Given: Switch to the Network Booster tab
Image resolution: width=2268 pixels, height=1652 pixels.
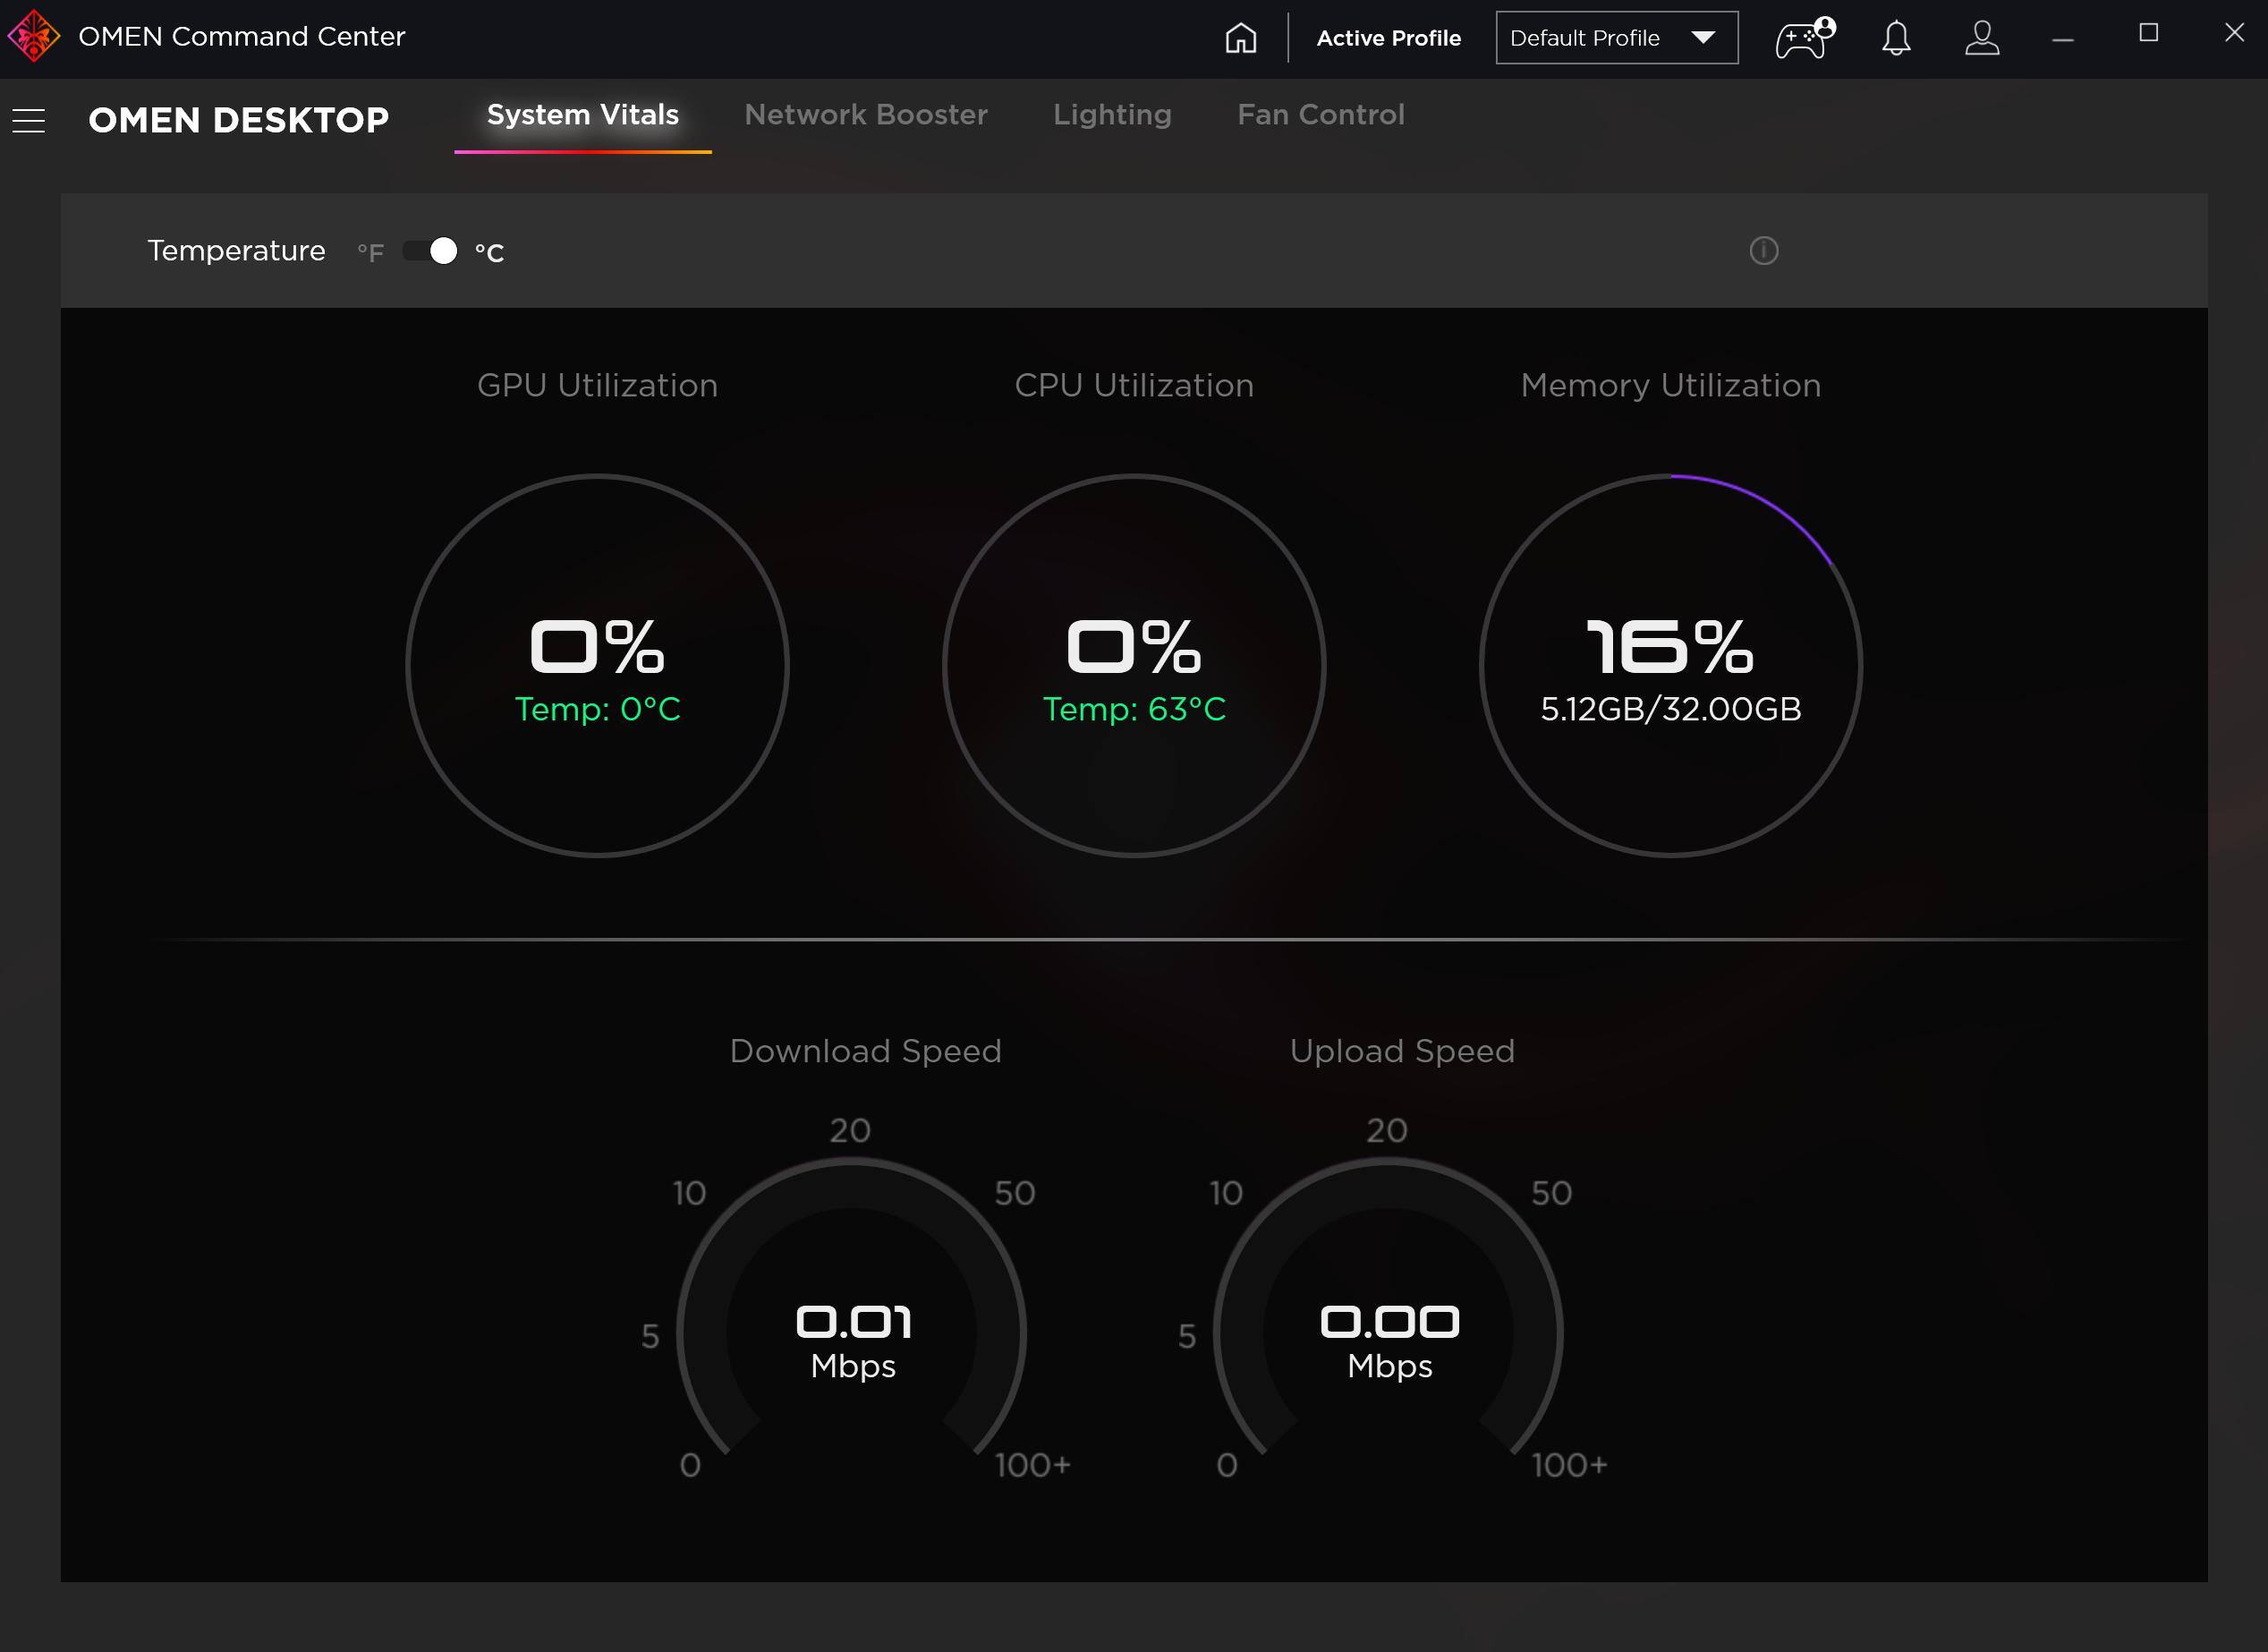Looking at the screenshot, I should click(865, 115).
